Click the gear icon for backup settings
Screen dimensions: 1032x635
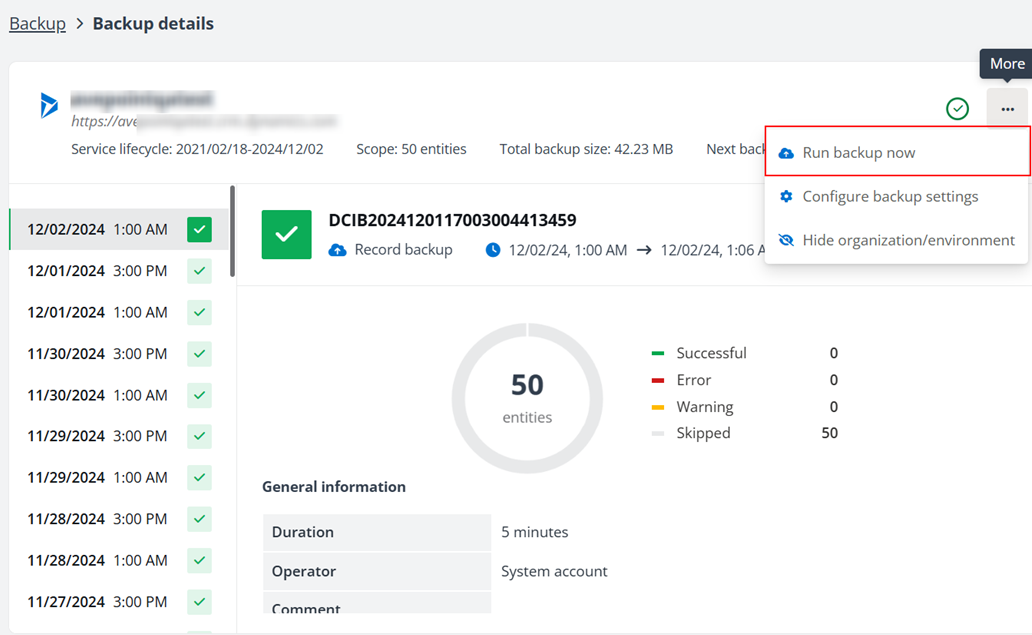(786, 197)
